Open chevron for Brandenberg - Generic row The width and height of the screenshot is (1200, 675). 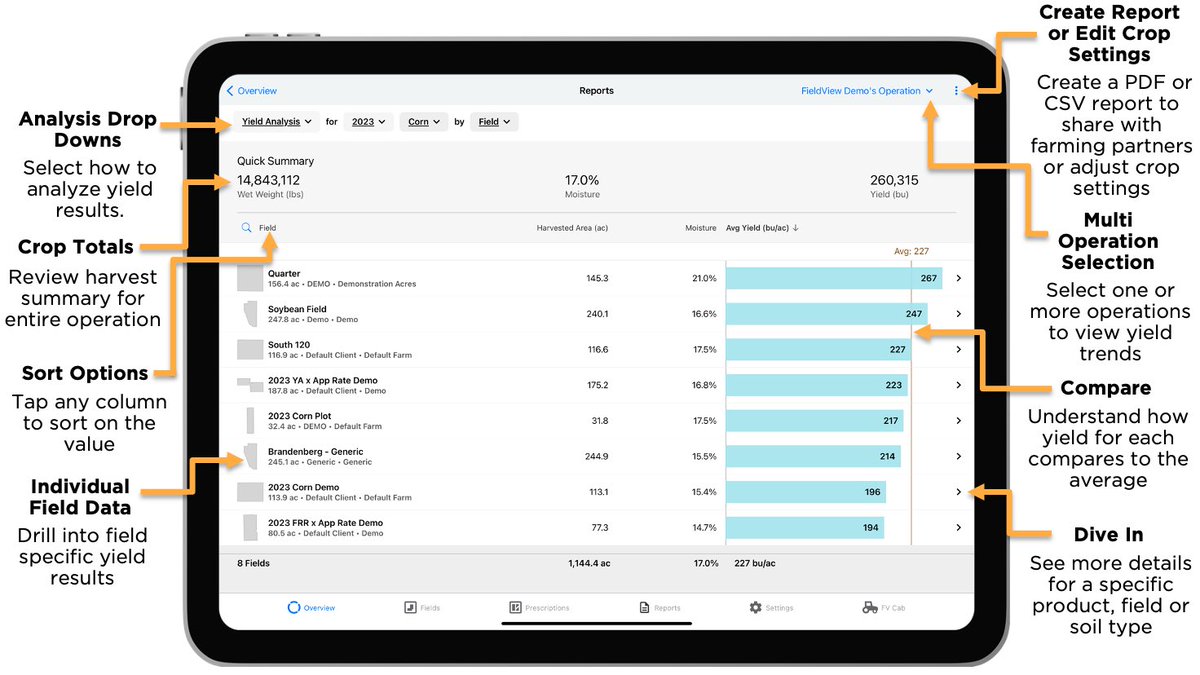tap(958, 456)
